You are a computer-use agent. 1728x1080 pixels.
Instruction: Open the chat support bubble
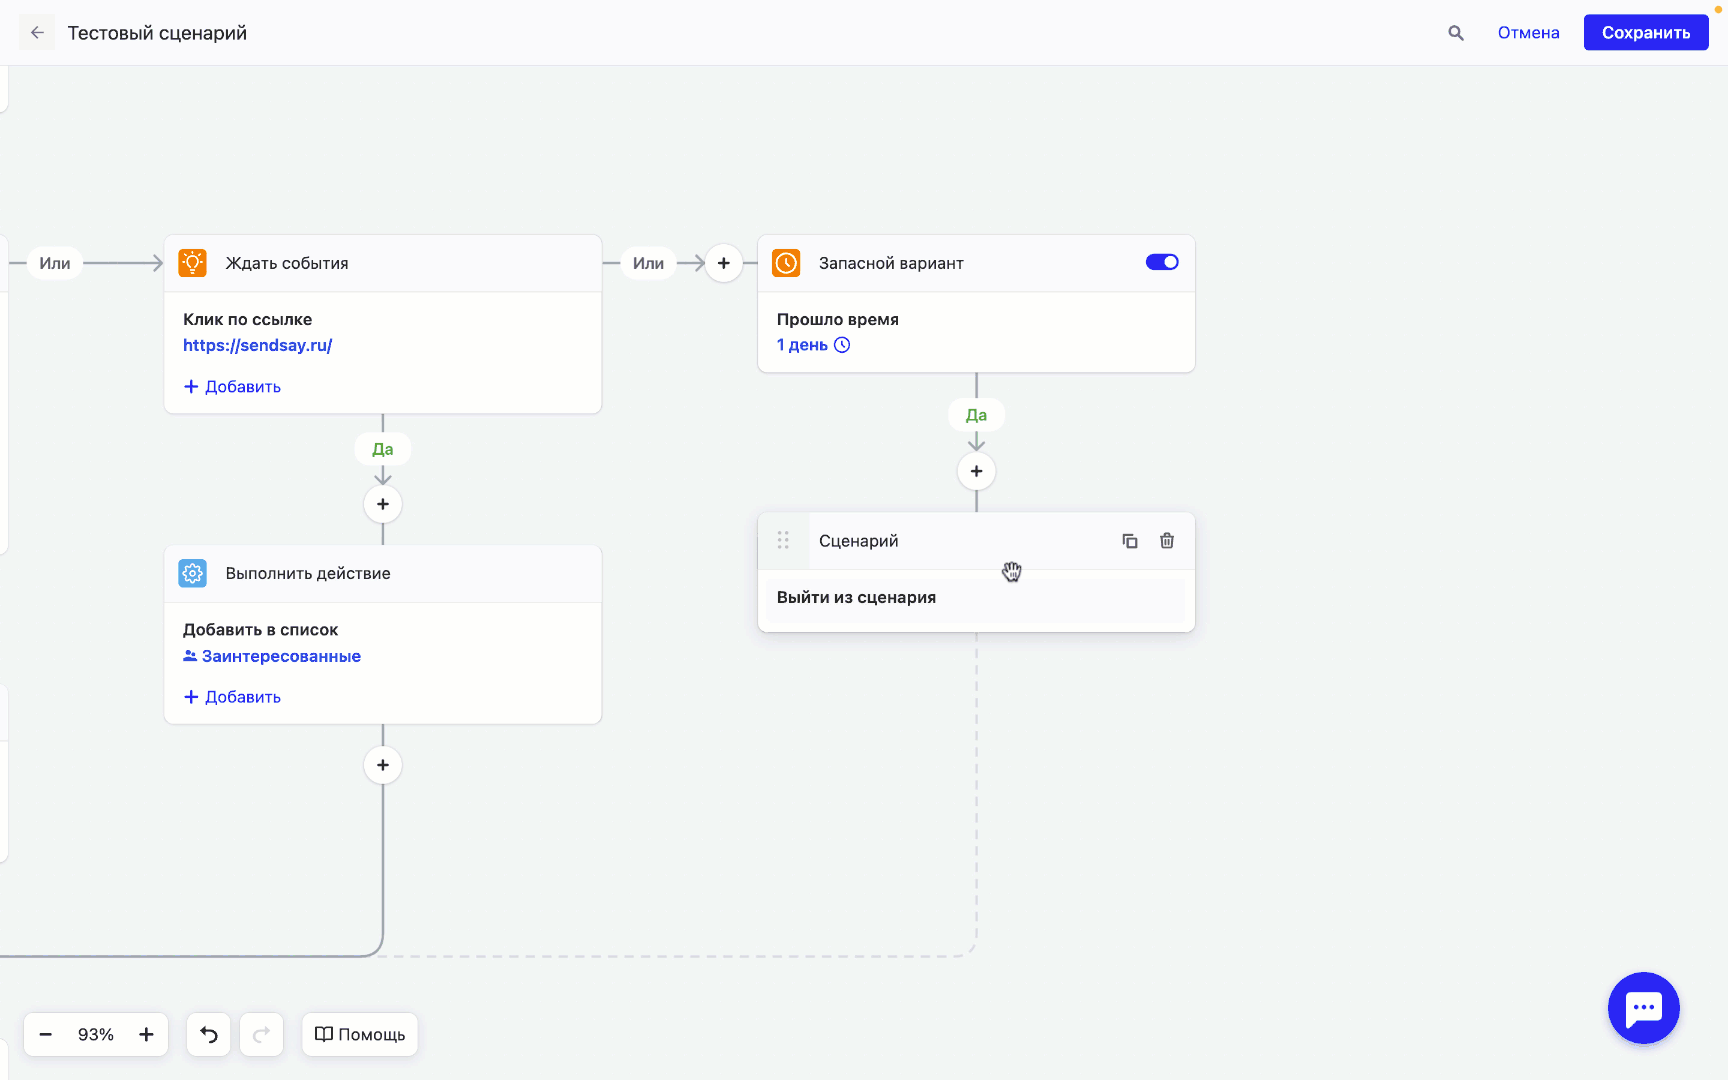pyautogui.click(x=1644, y=1008)
